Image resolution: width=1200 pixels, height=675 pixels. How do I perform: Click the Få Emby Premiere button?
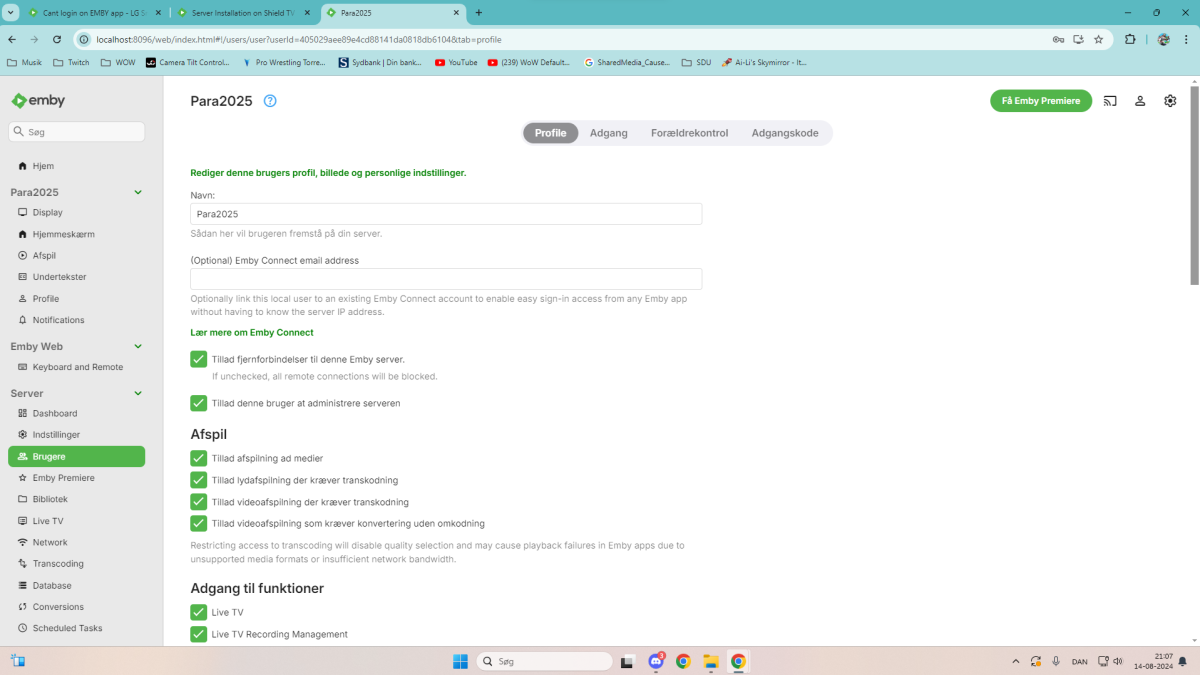(x=1040, y=100)
